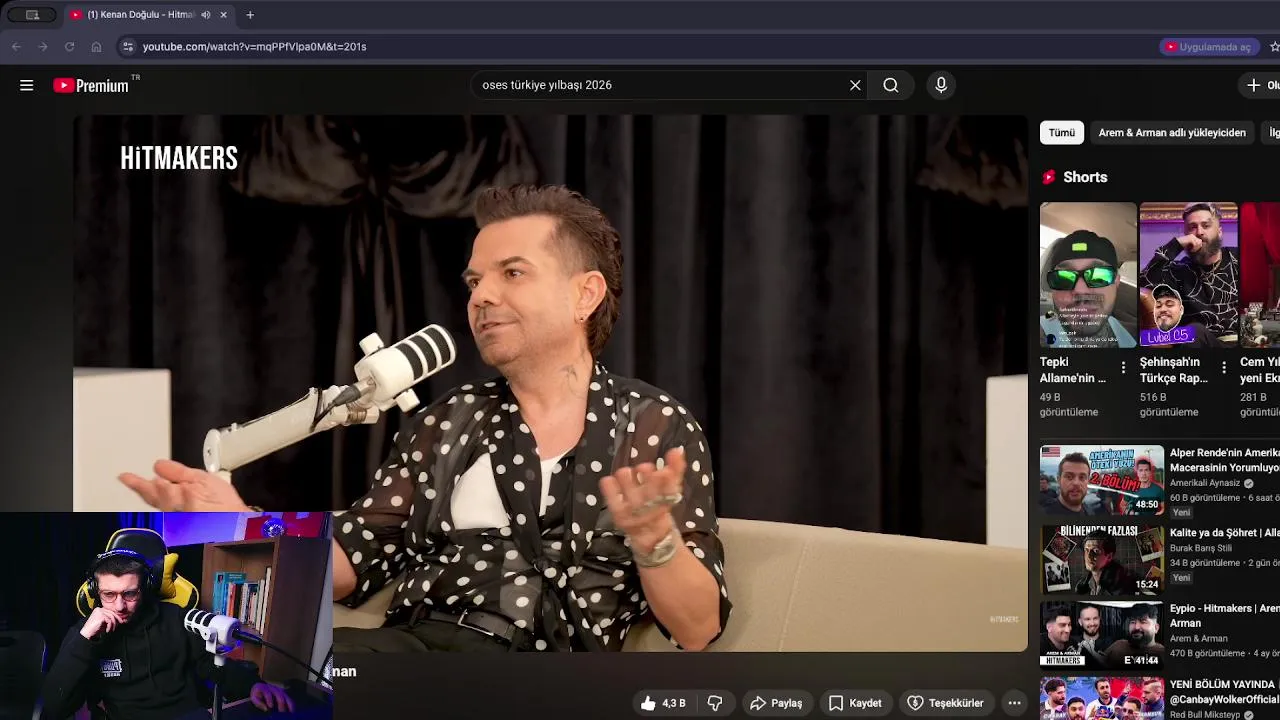The height and width of the screenshot is (720, 1280).
Task: Open the tab groups button at top-left
Action: pos(32,15)
